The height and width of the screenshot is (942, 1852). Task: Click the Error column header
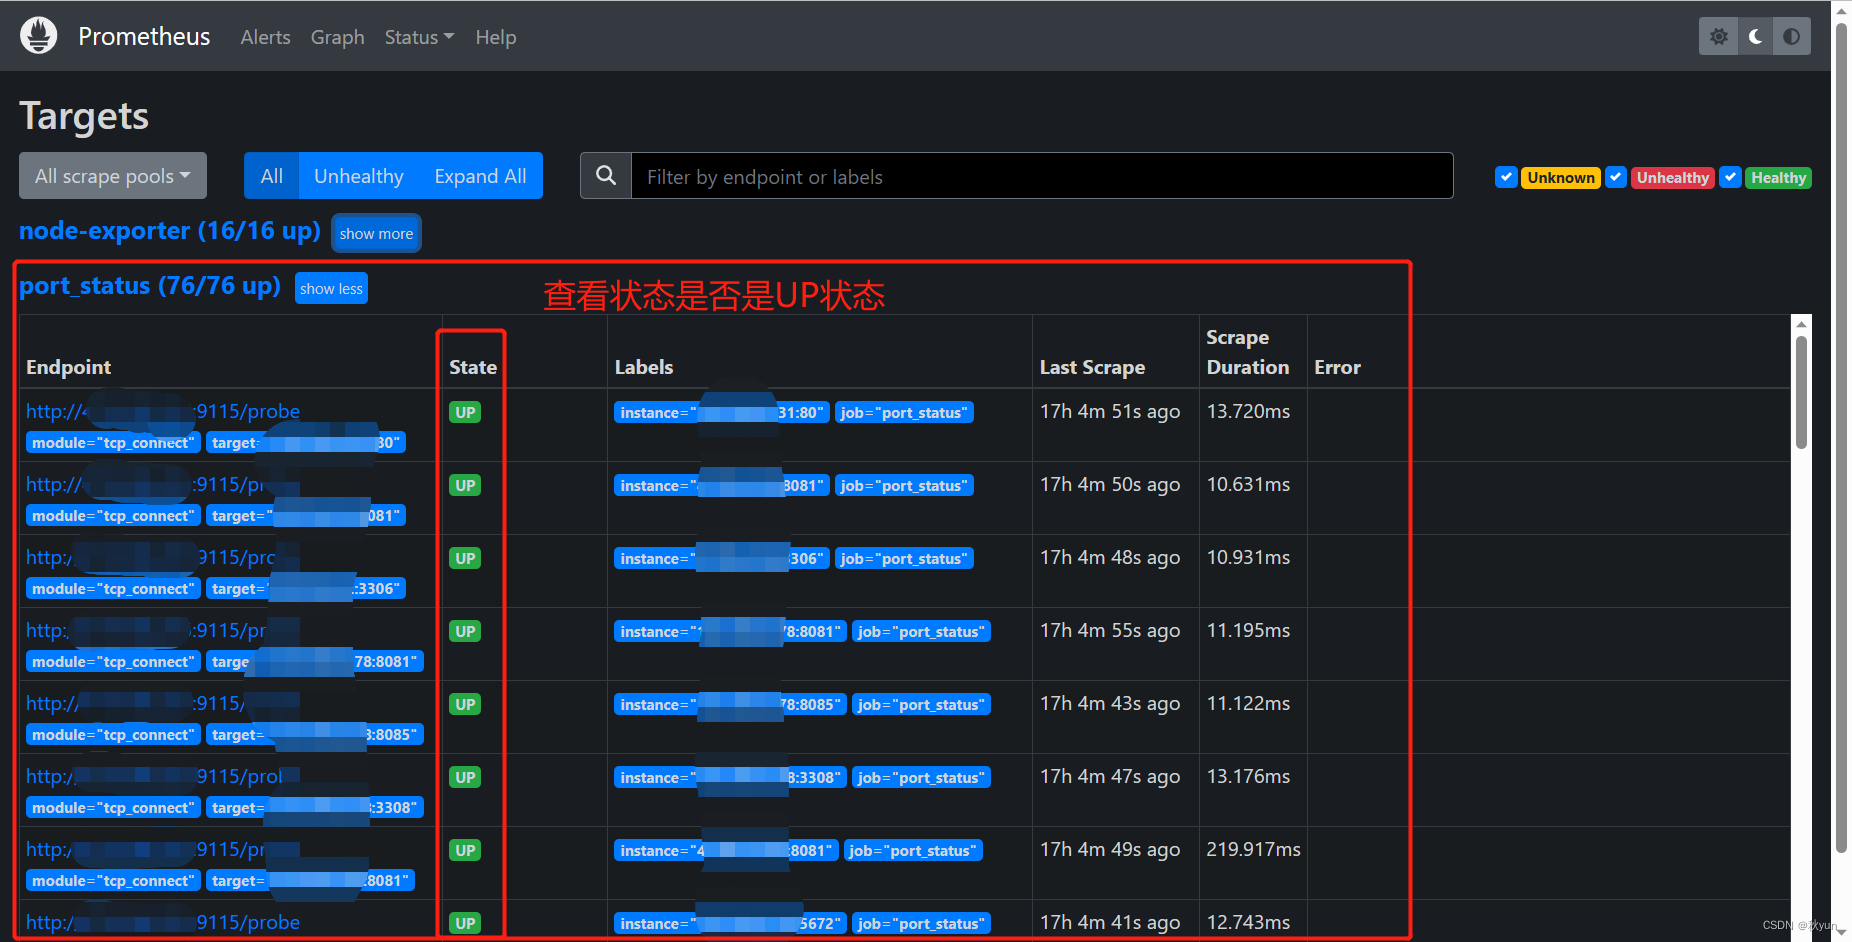click(x=1337, y=367)
